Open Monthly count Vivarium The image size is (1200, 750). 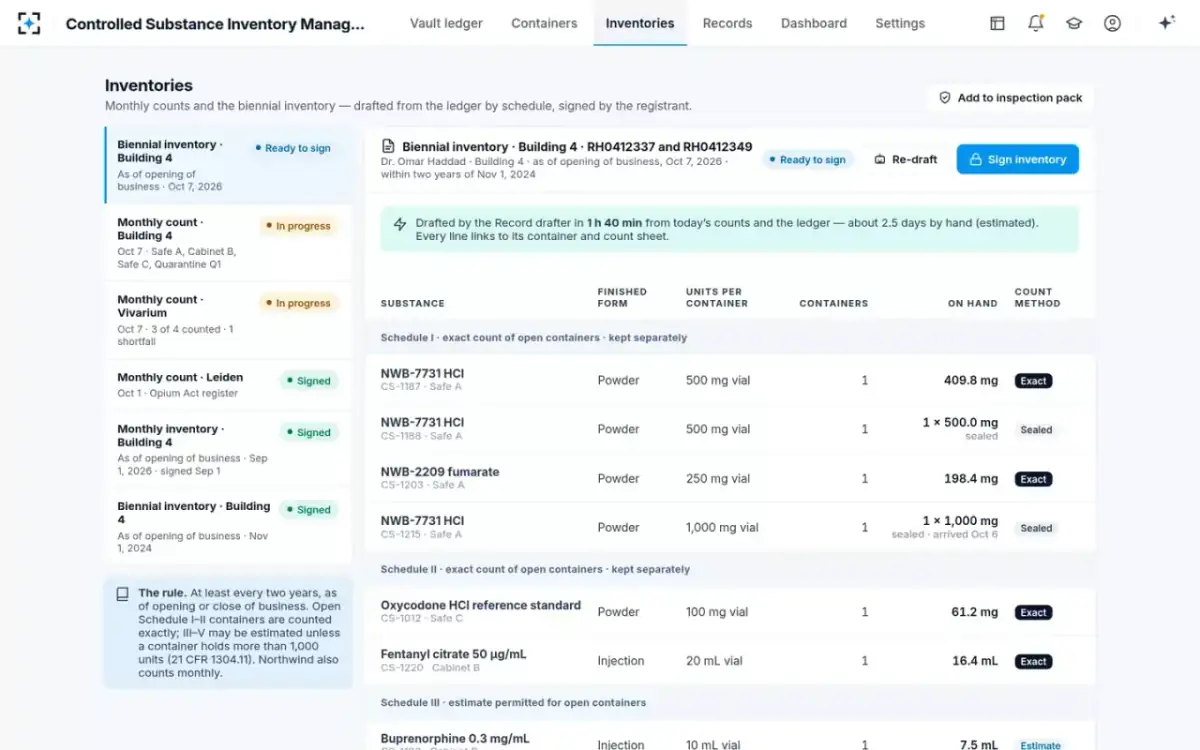point(228,320)
